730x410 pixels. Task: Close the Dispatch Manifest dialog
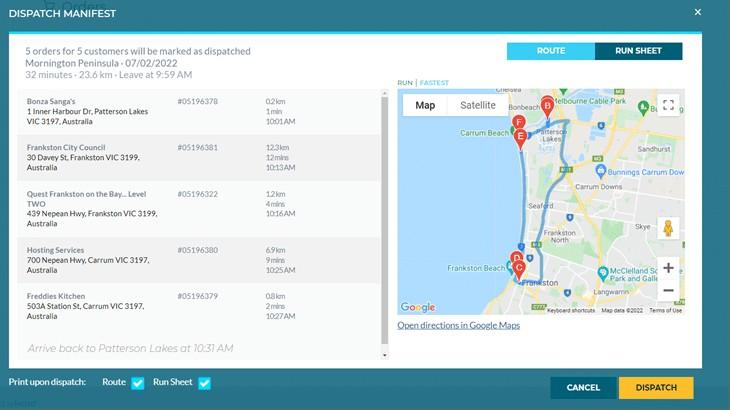point(697,12)
